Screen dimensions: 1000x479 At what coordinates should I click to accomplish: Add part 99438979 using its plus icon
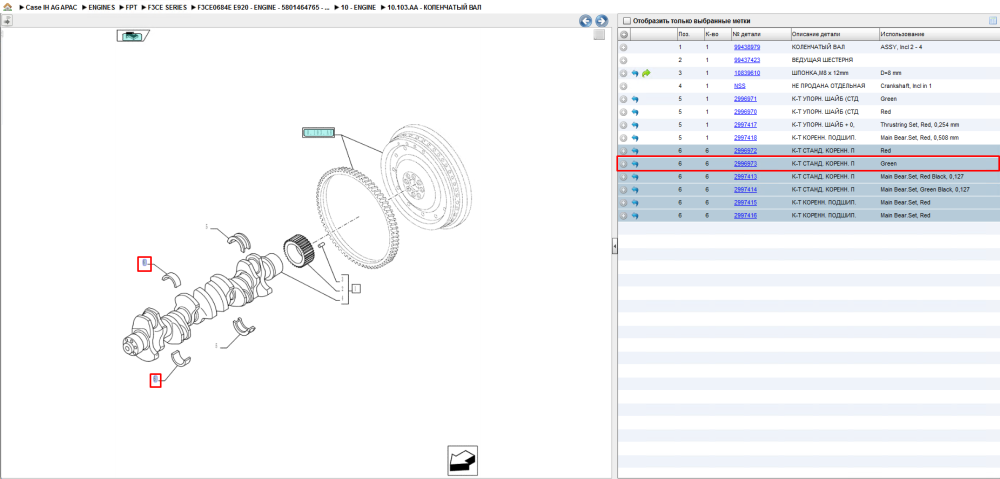(x=624, y=47)
